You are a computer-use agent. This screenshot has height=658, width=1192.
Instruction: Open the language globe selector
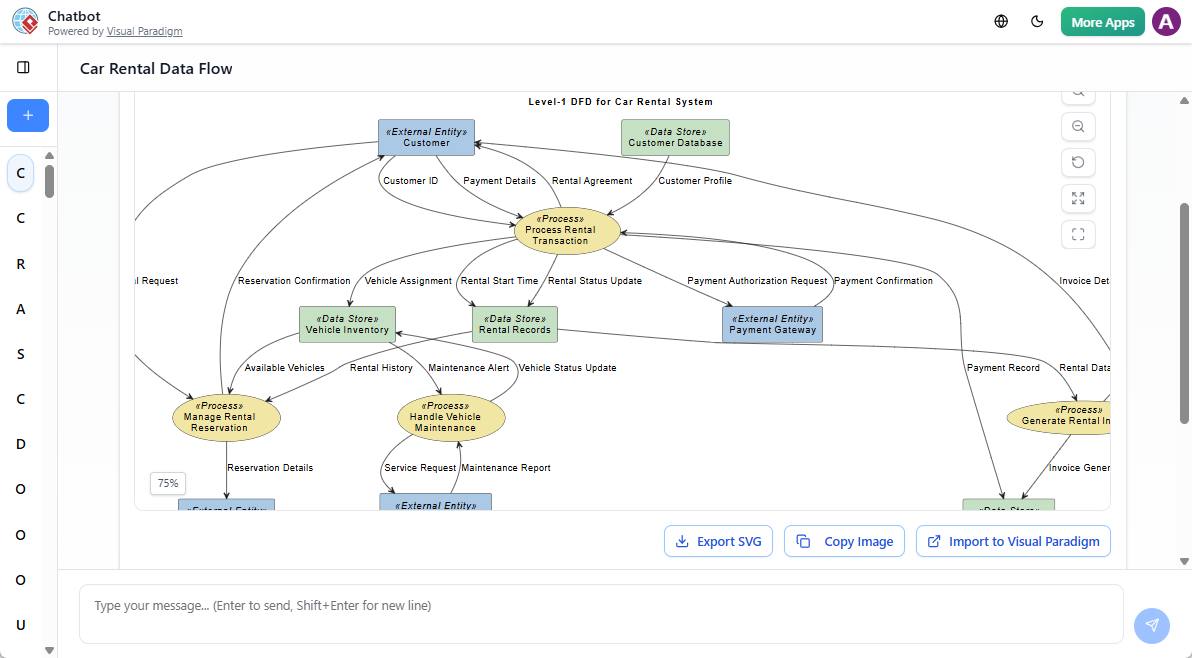click(x=1000, y=20)
